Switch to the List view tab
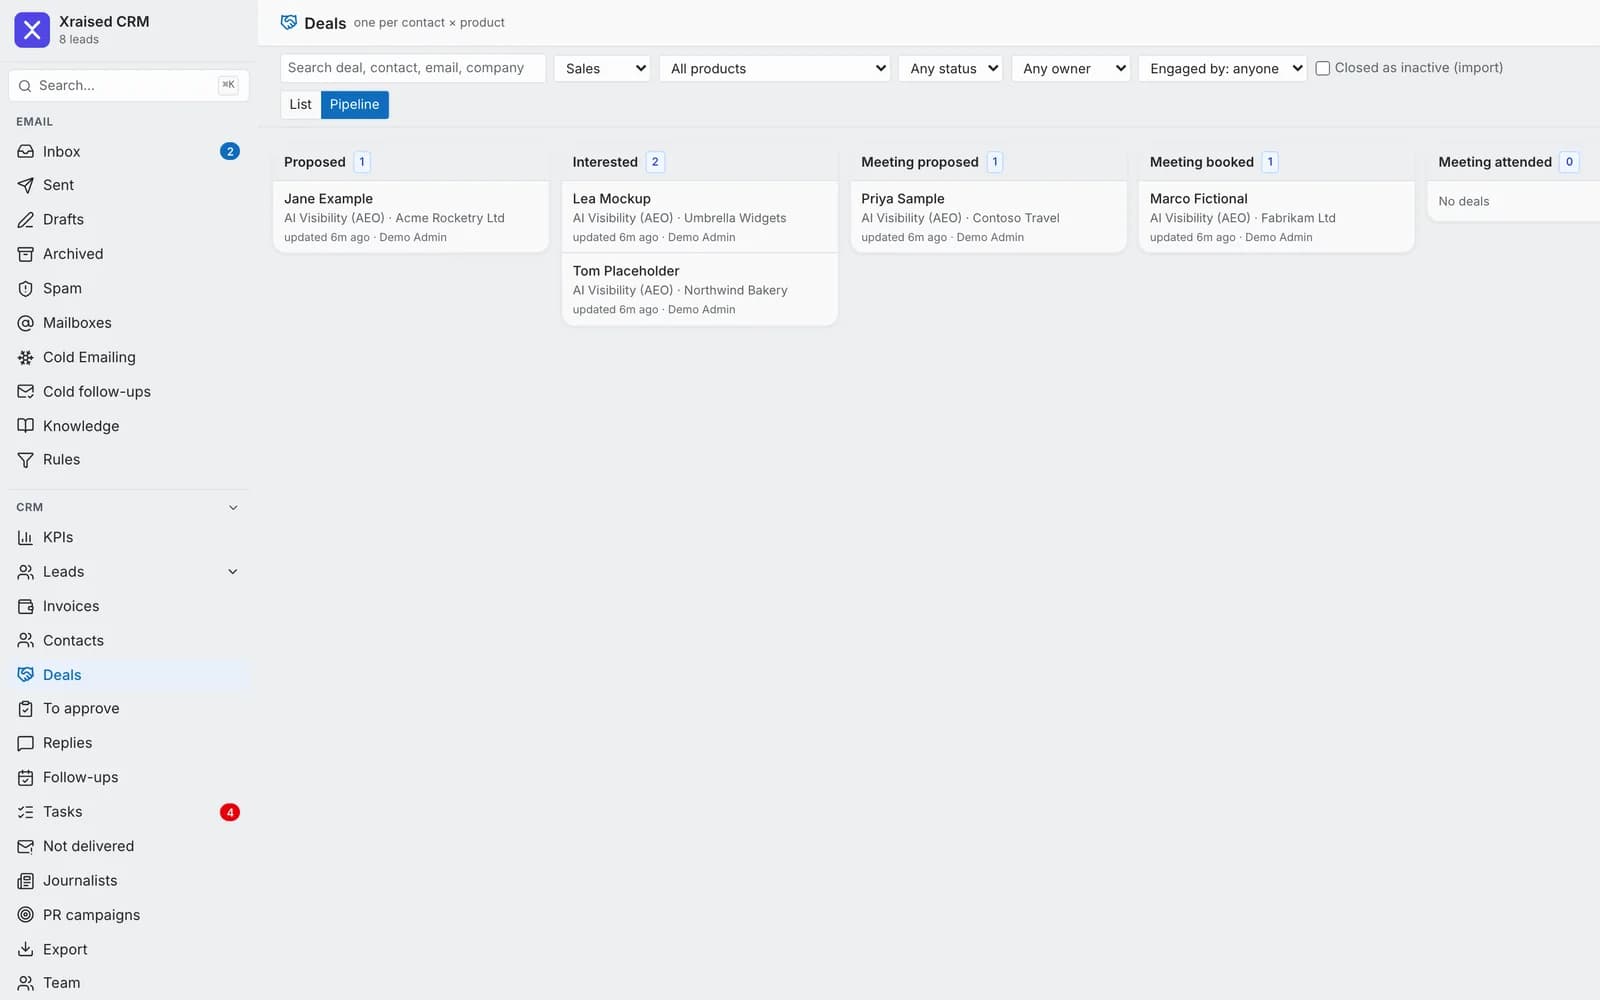1600x1000 pixels. coord(301,104)
